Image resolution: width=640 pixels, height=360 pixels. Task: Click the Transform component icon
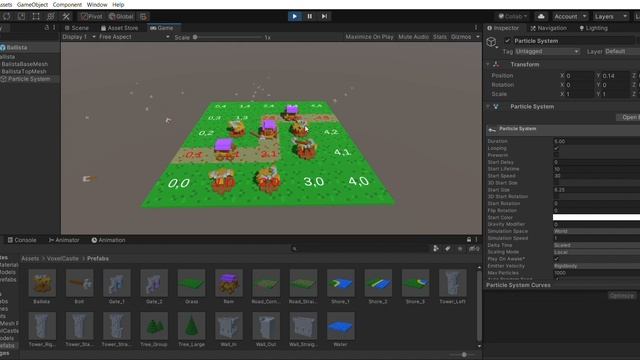496,64
